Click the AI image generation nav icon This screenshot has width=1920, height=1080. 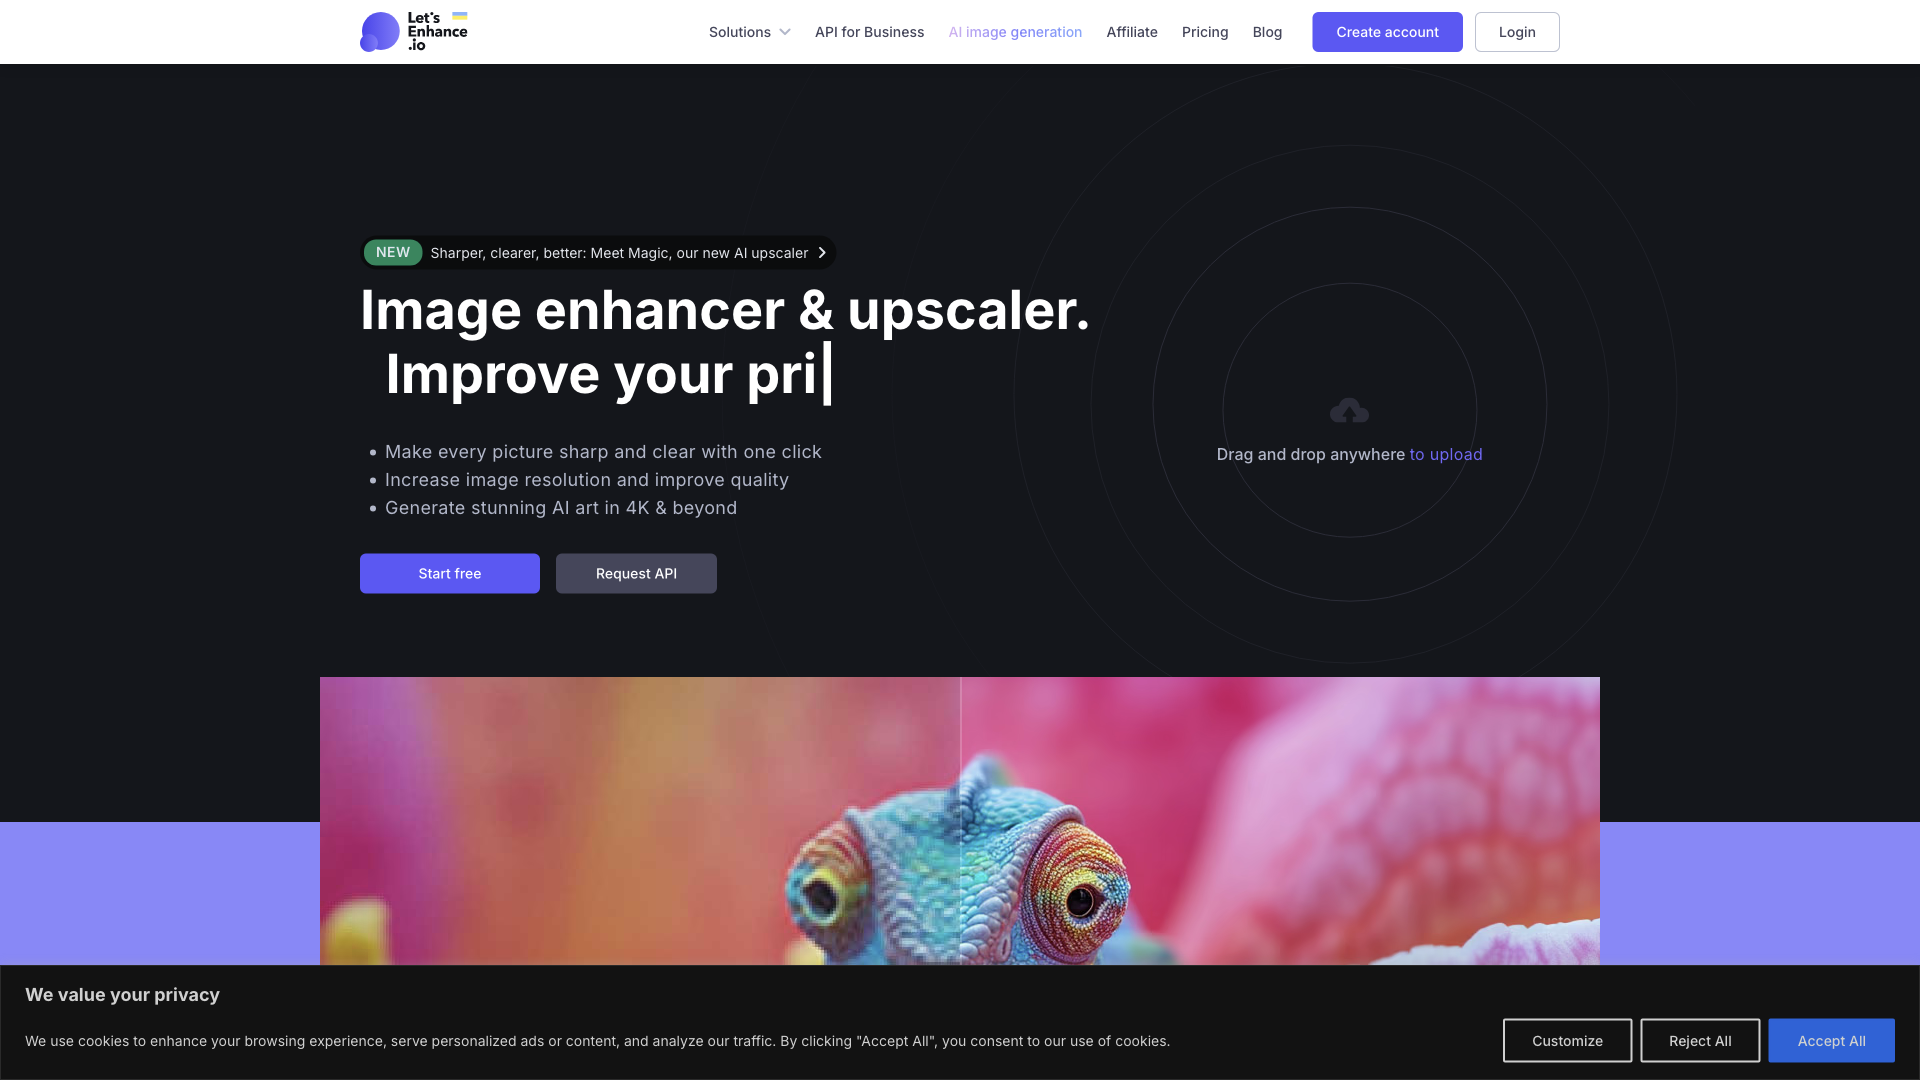click(1014, 32)
